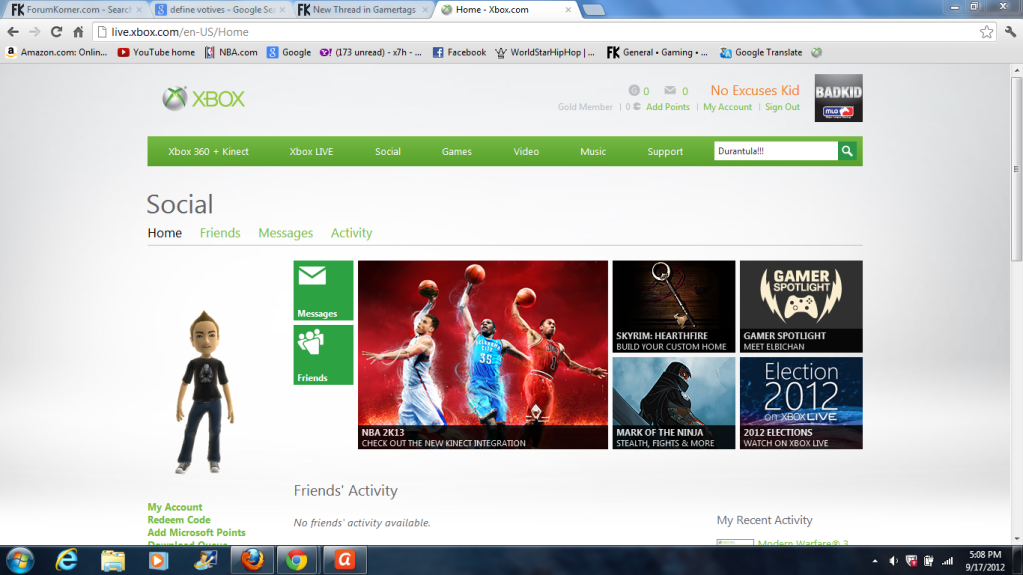
Task: Switch to the Friends tab
Action: coord(220,233)
